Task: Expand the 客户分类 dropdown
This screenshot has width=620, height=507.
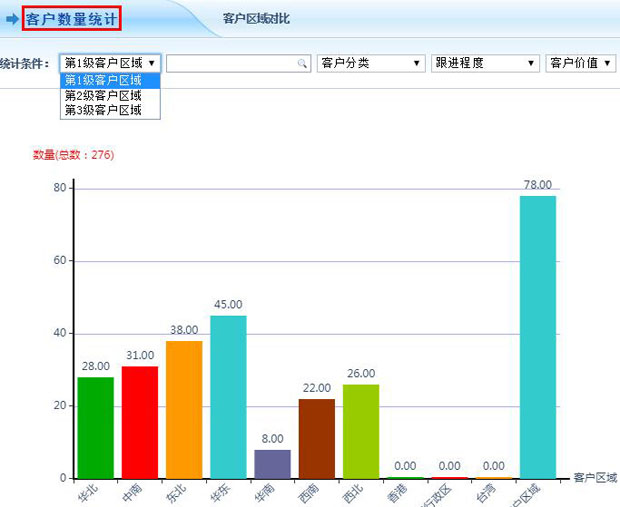Action: click(x=371, y=63)
